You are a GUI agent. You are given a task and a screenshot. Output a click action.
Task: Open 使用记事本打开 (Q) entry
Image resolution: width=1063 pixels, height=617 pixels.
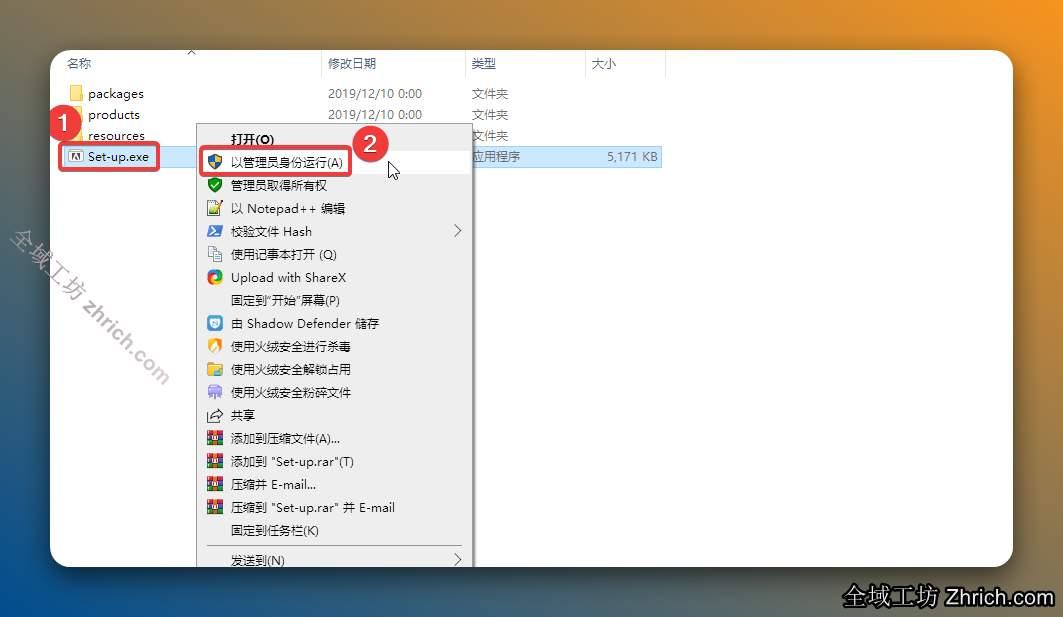click(335, 254)
